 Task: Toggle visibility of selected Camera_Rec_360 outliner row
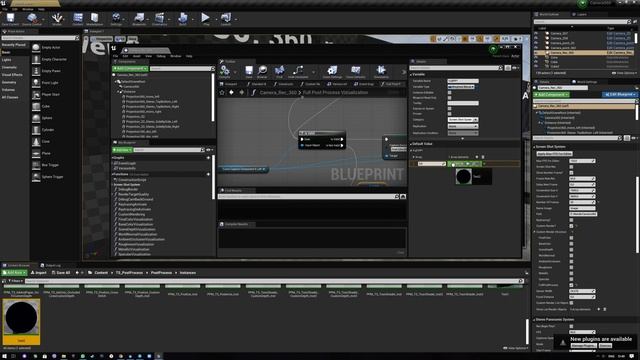536,53
